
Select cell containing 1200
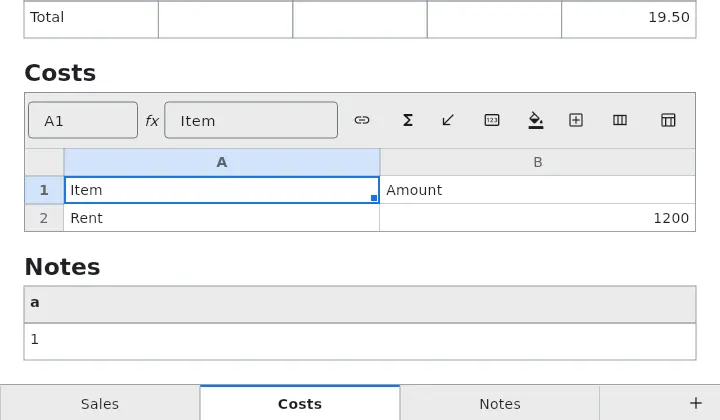click(x=538, y=218)
